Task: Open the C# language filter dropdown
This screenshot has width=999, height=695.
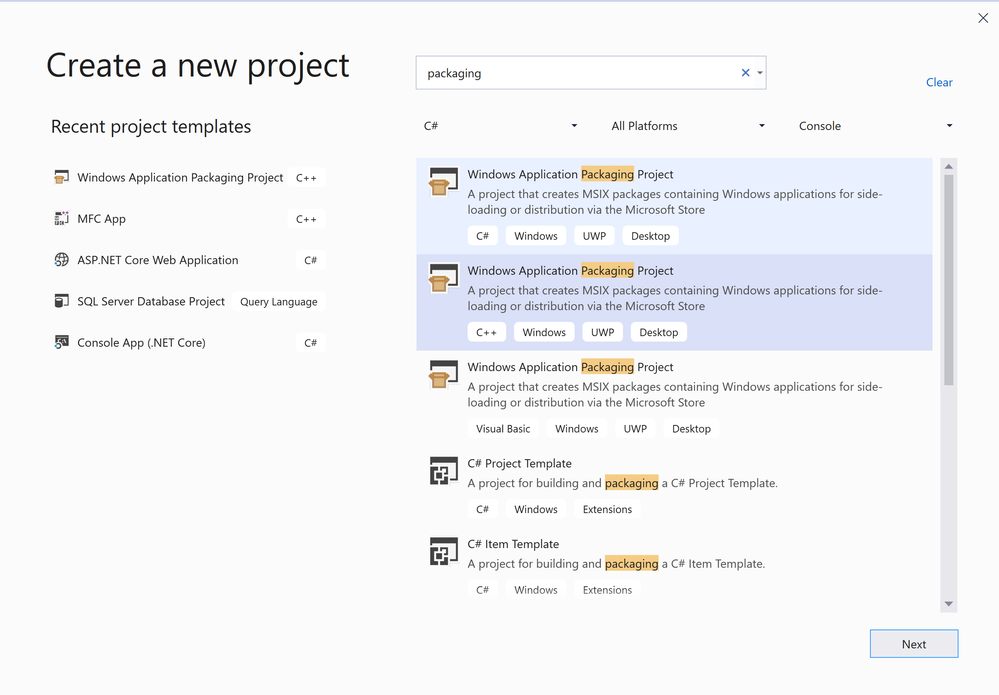Action: point(501,126)
